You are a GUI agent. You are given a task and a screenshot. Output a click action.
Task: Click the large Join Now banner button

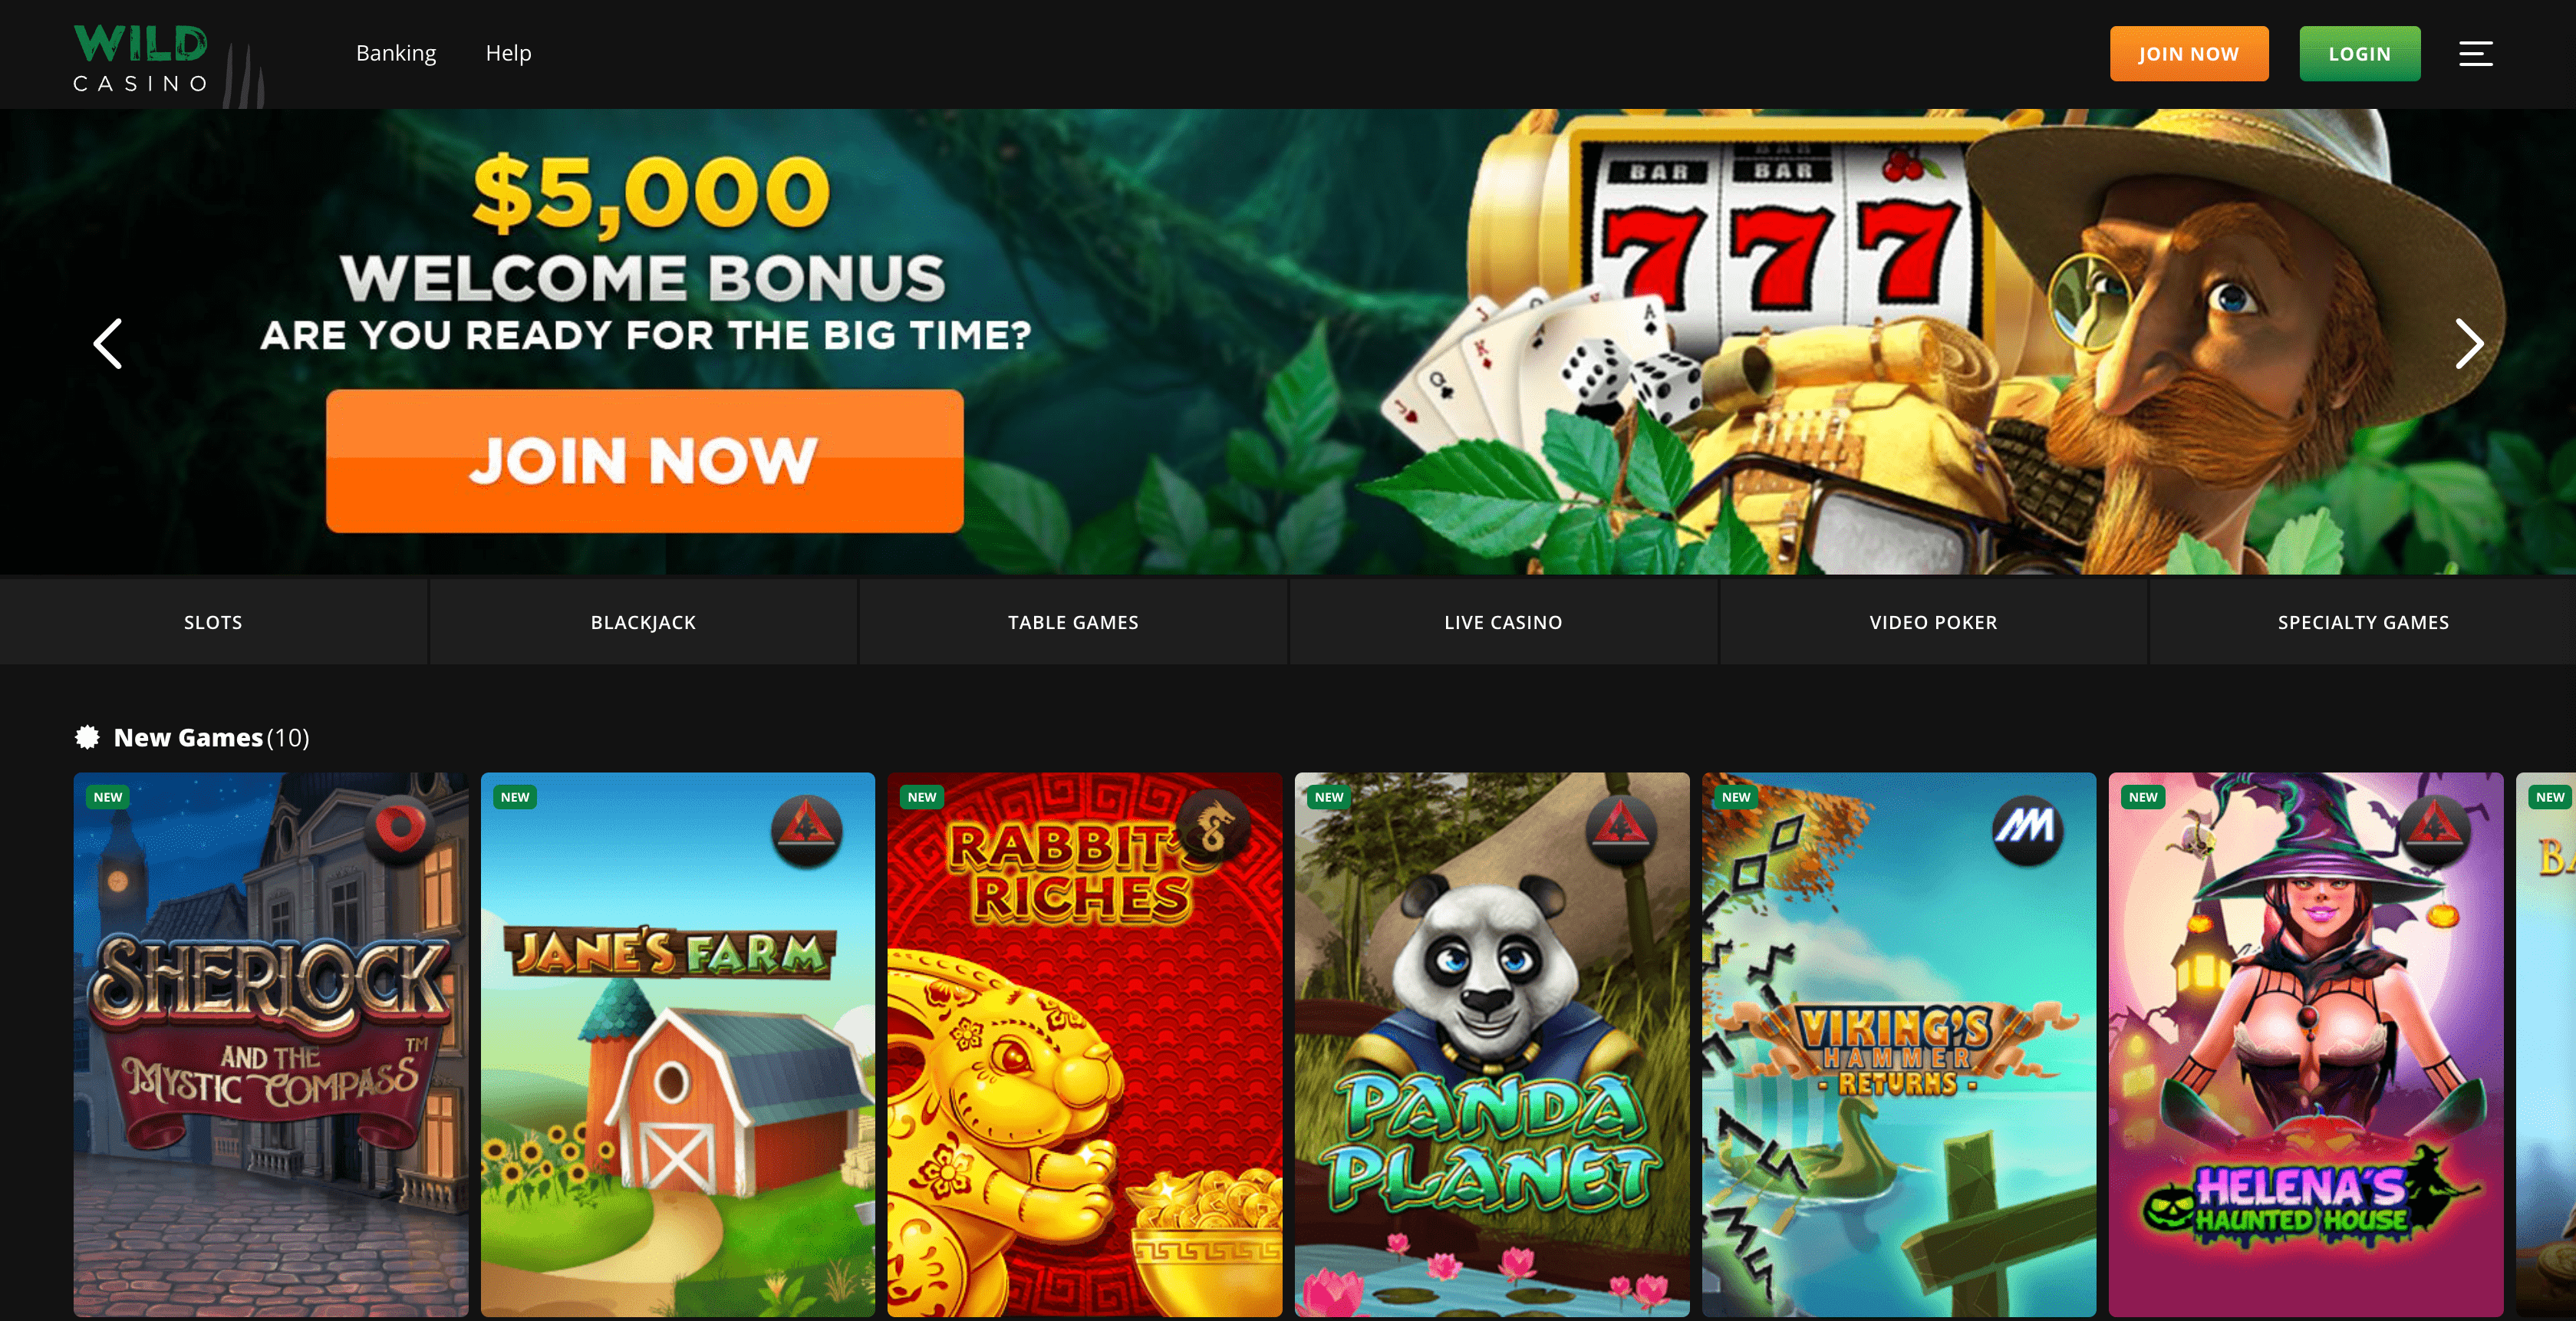[645, 461]
